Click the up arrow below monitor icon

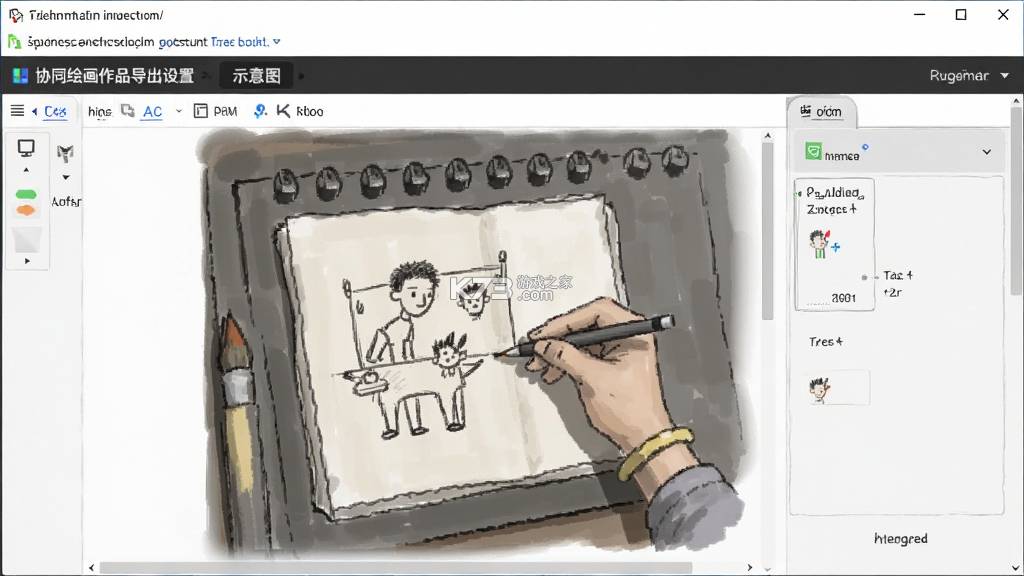26,170
